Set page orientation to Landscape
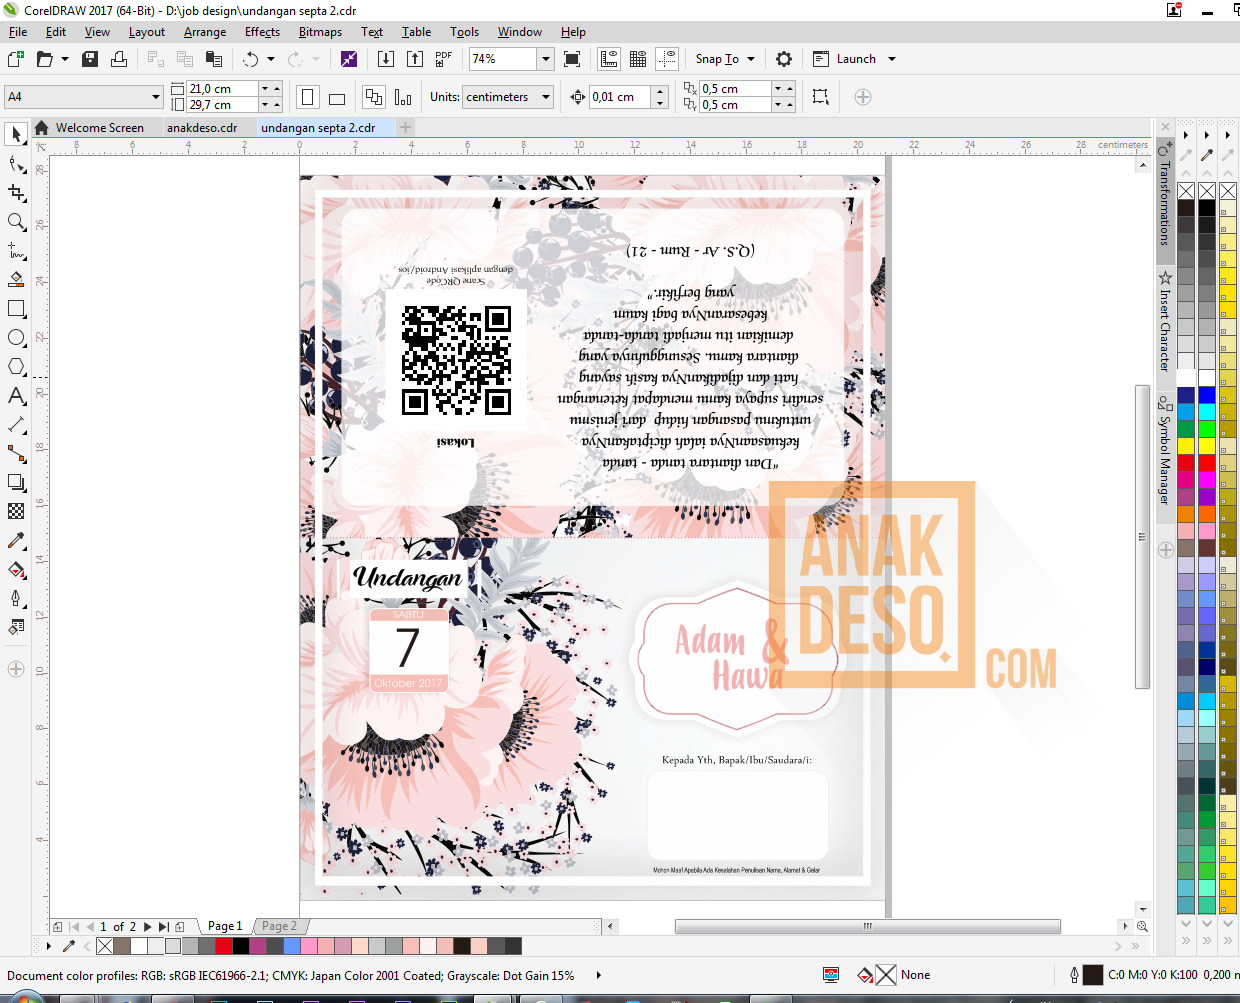1240x1003 pixels. [x=337, y=97]
